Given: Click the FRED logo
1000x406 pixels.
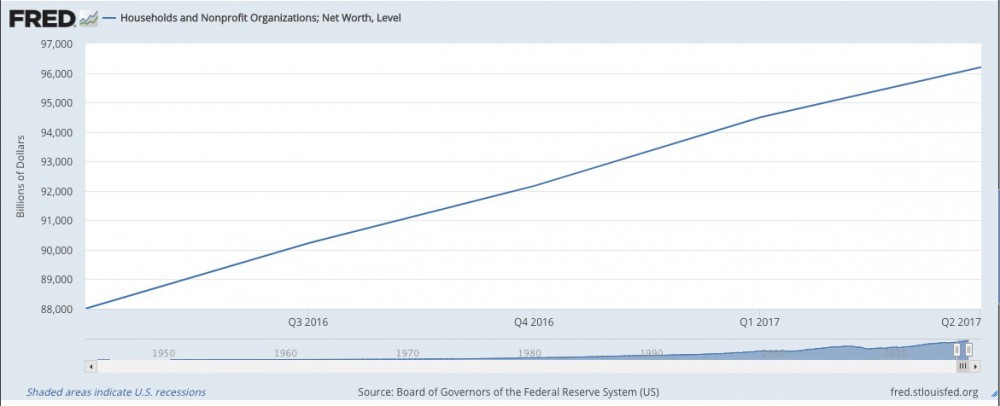Looking at the screenshot, I should point(38,17).
